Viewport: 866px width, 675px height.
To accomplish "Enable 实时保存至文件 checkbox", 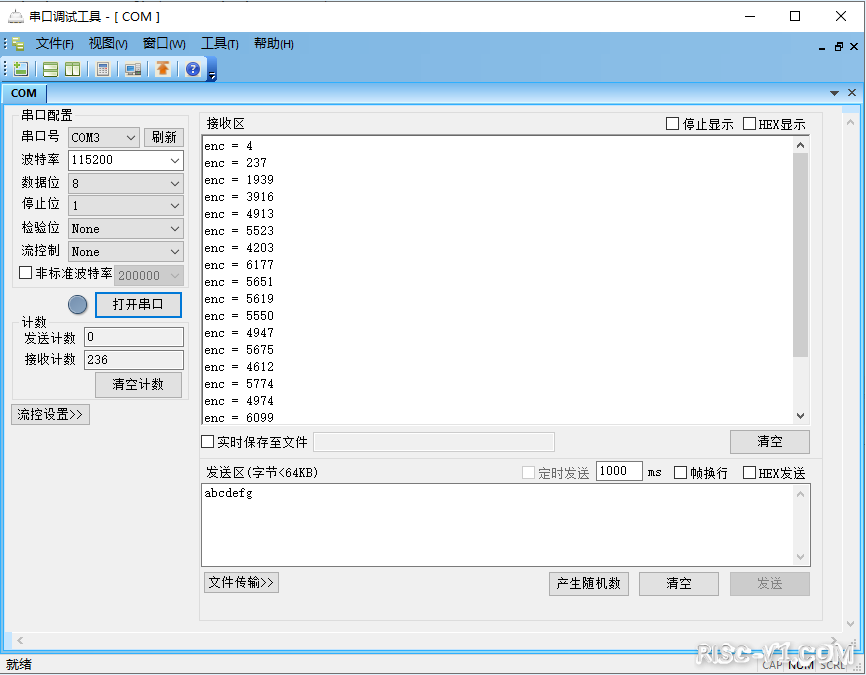I will pos(207,442).
